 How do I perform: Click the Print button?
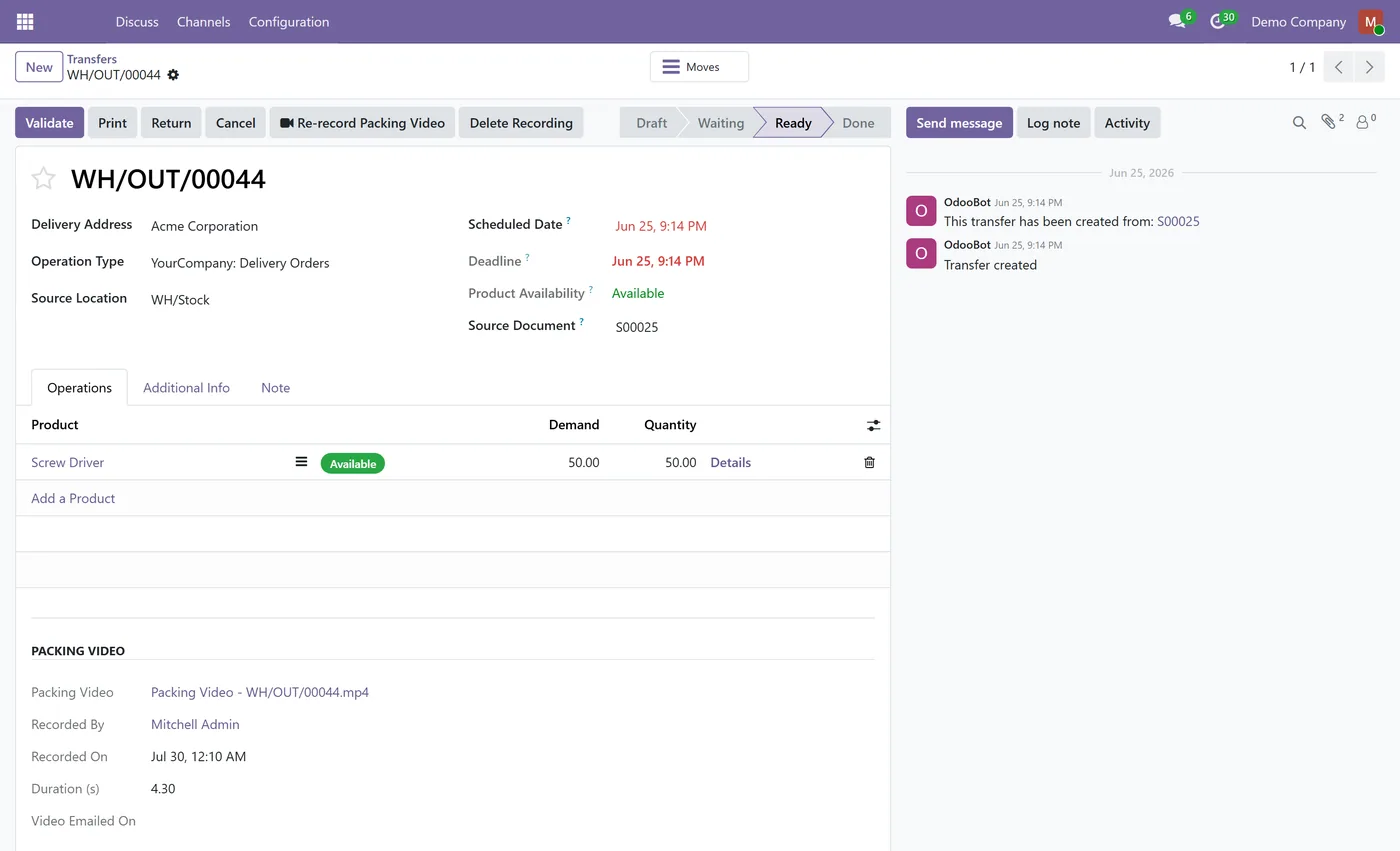coord(112,123)
